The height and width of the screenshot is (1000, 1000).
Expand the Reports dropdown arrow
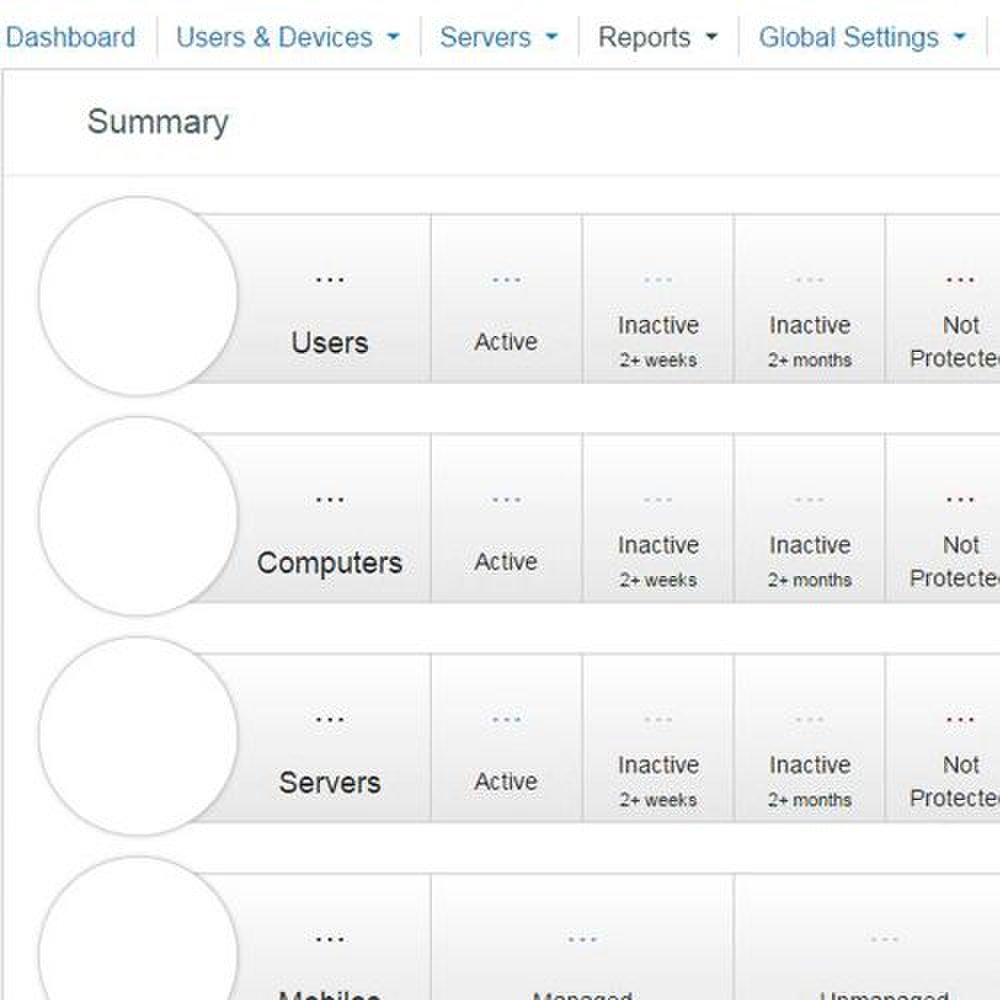(712, 37)
